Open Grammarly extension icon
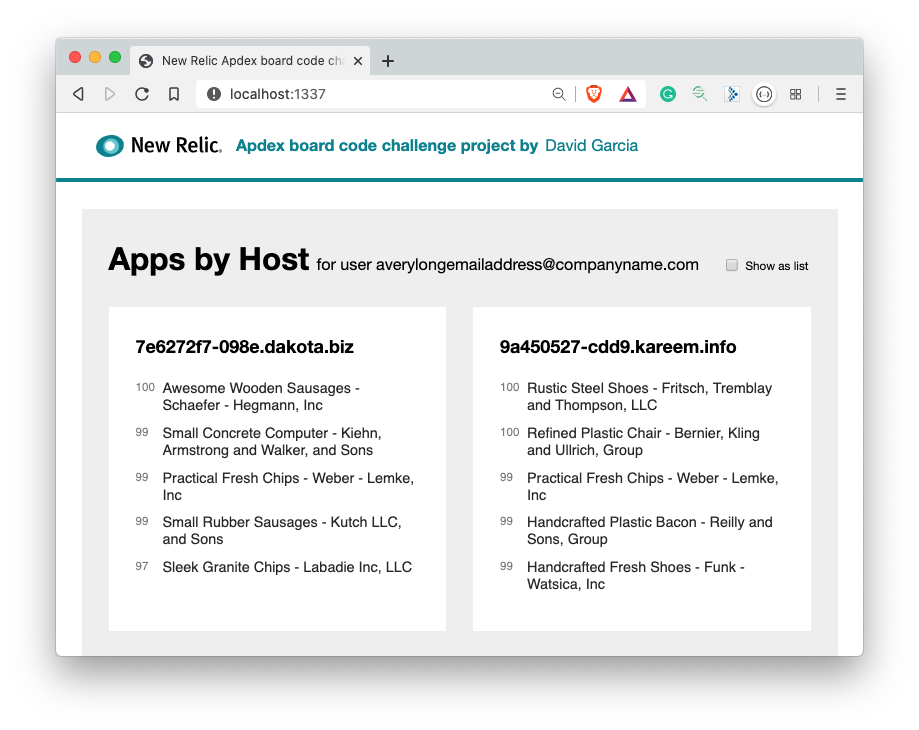This screenshot has height=730, width=919. [668, 94]
